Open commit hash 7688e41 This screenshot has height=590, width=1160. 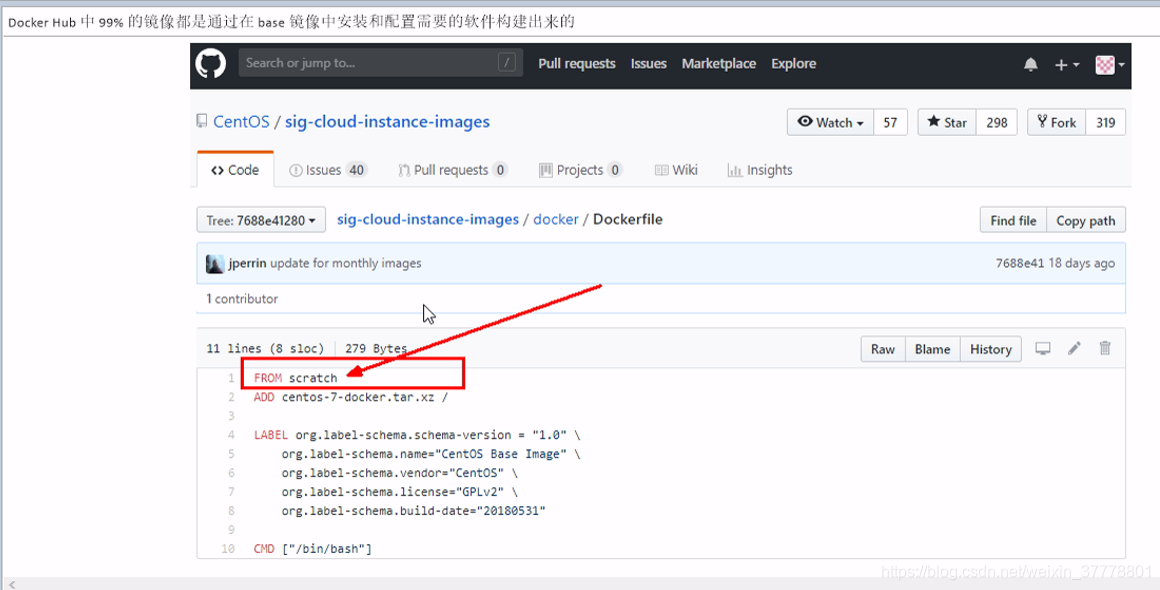click(x=1020, y=263)
